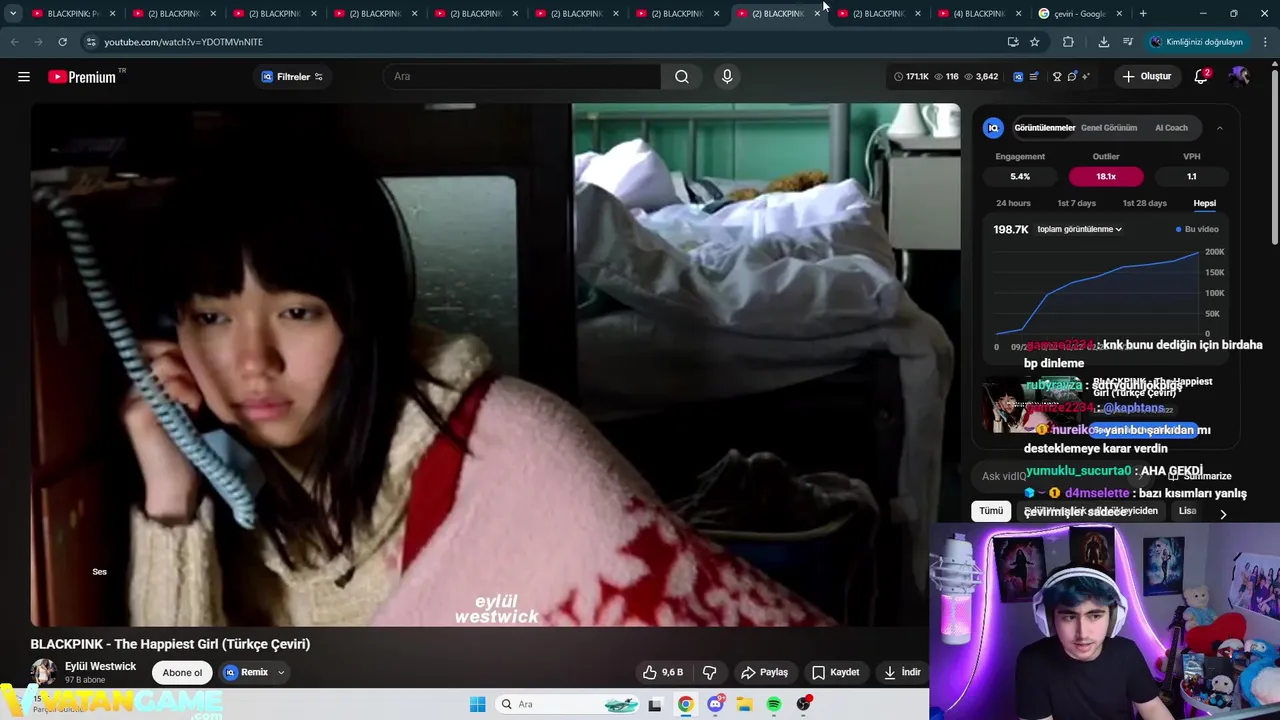
Task: Click the İndir download button
Action: (902, 672)
